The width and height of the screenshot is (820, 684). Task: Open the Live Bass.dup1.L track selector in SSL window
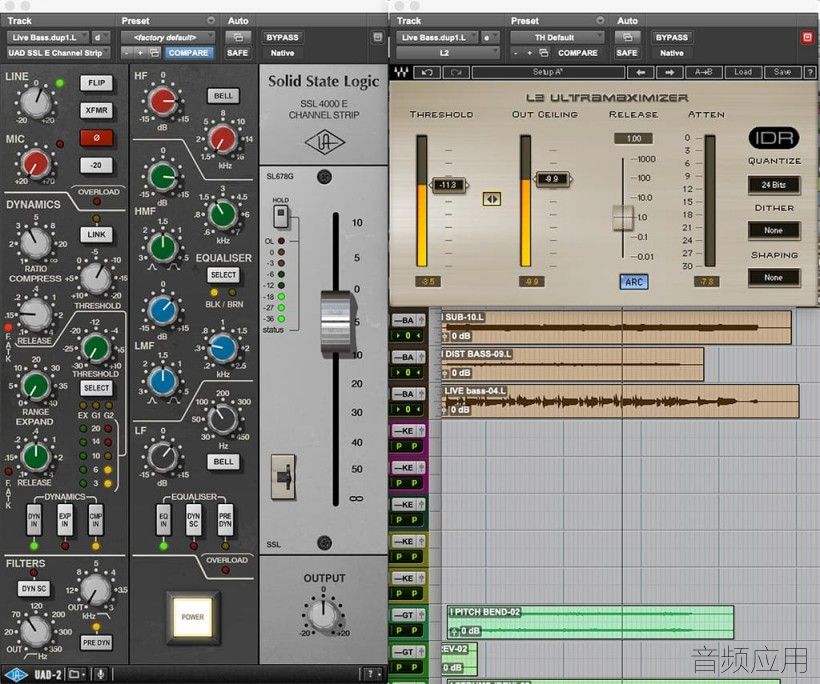(x=48, y=38)
